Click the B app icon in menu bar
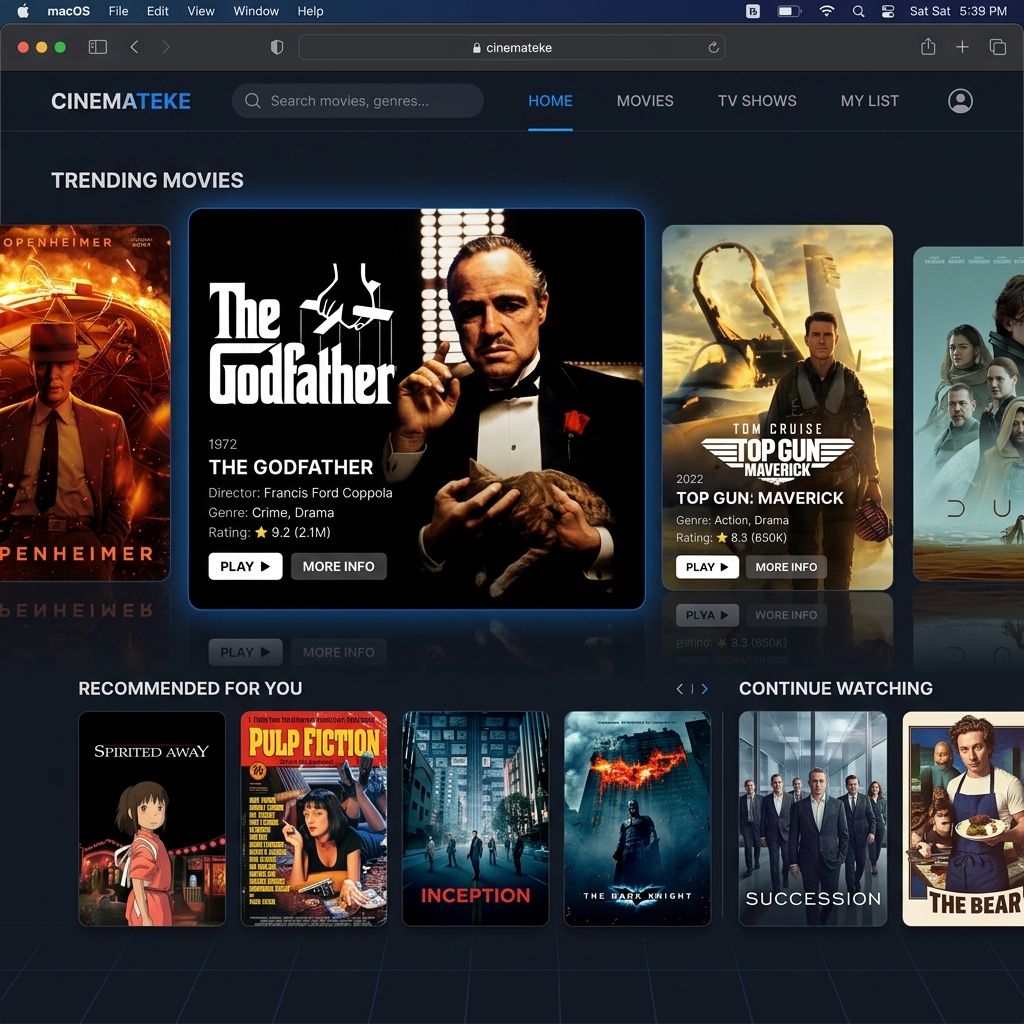This screenshot has width=1024, height=1024. (752, 11)
